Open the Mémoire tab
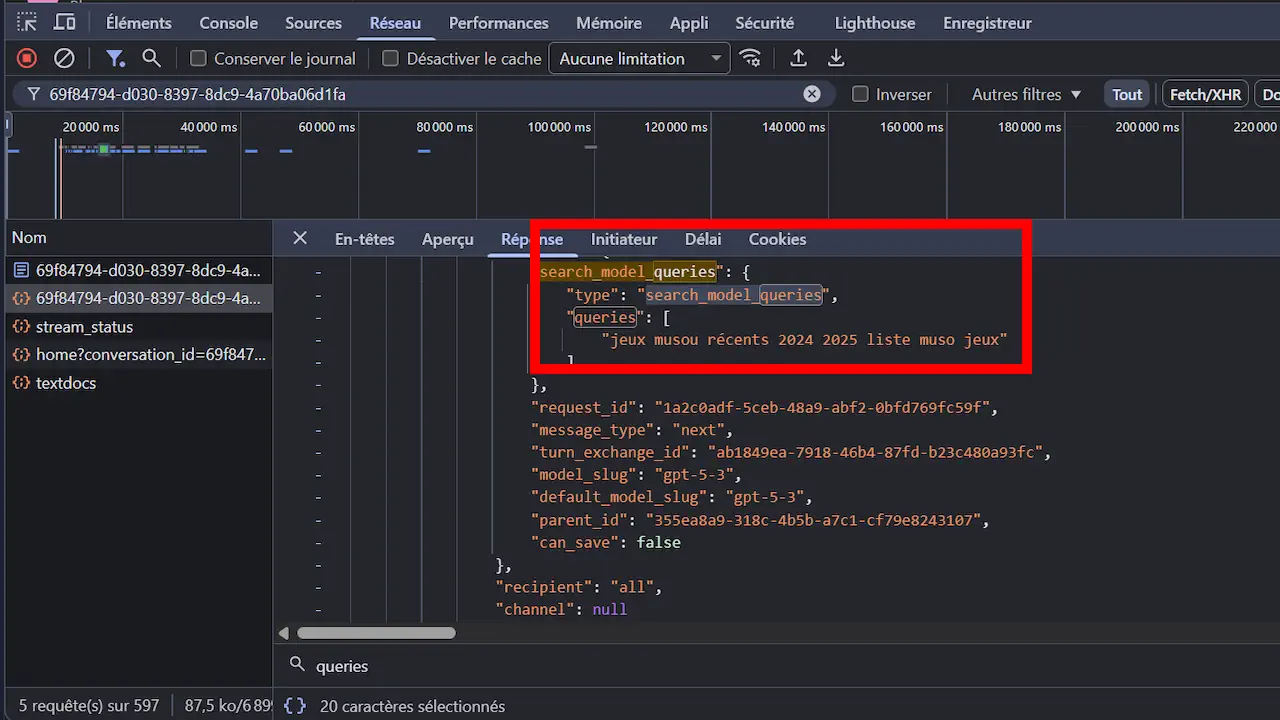 [609, 23]
